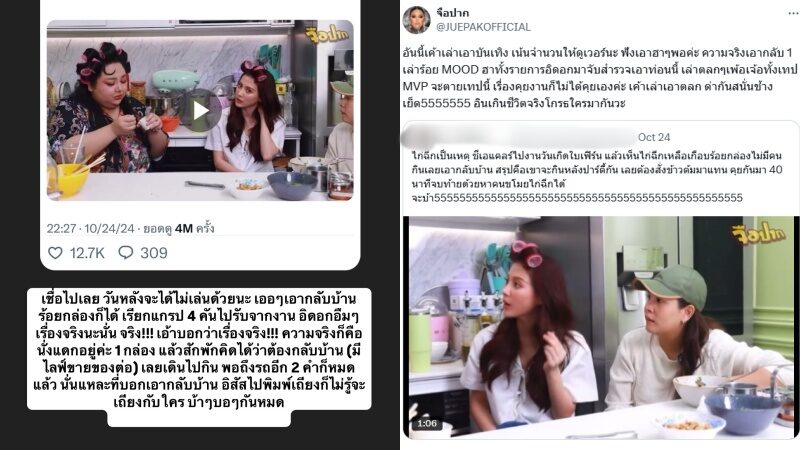Image resolution: width=800 pixels, height=450 pixels.
Task: Open replies via speech bubble icon
Action: tap(126, 253)
